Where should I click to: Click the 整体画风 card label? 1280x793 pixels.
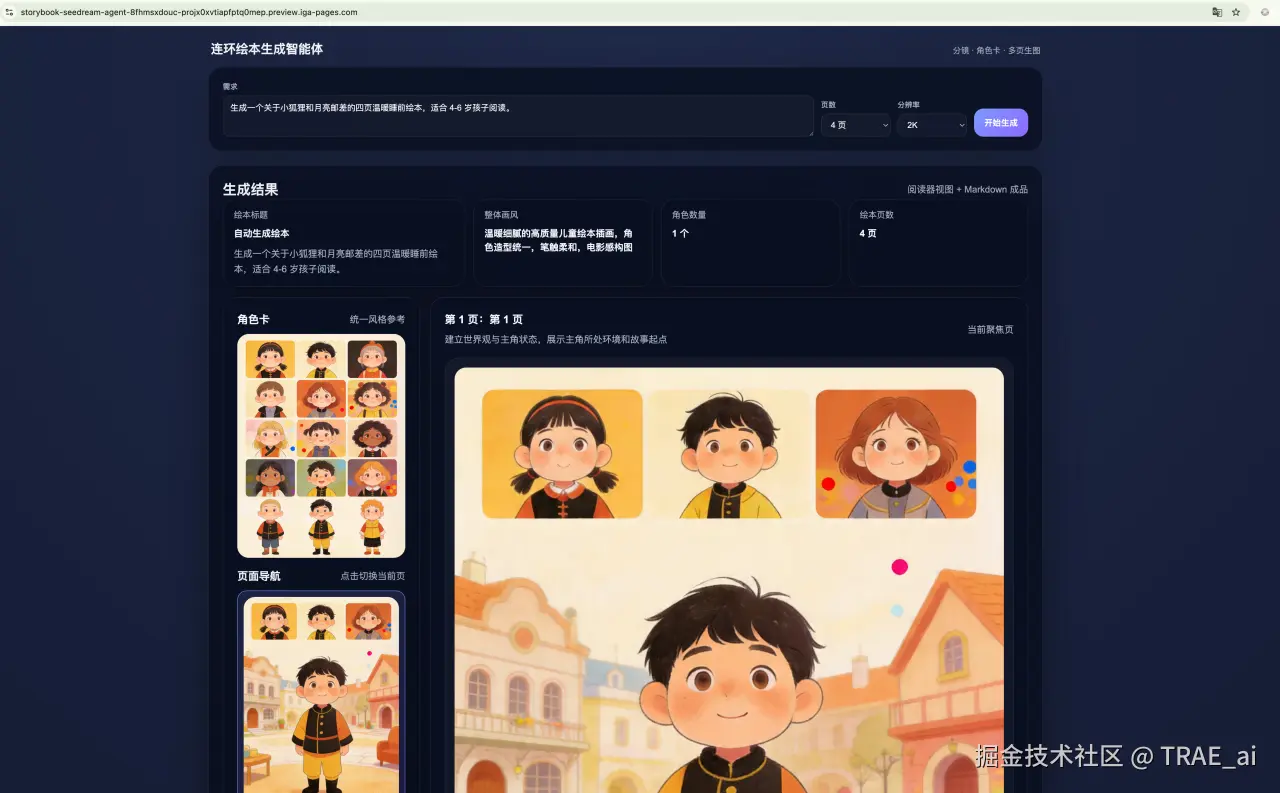(502, 215)
